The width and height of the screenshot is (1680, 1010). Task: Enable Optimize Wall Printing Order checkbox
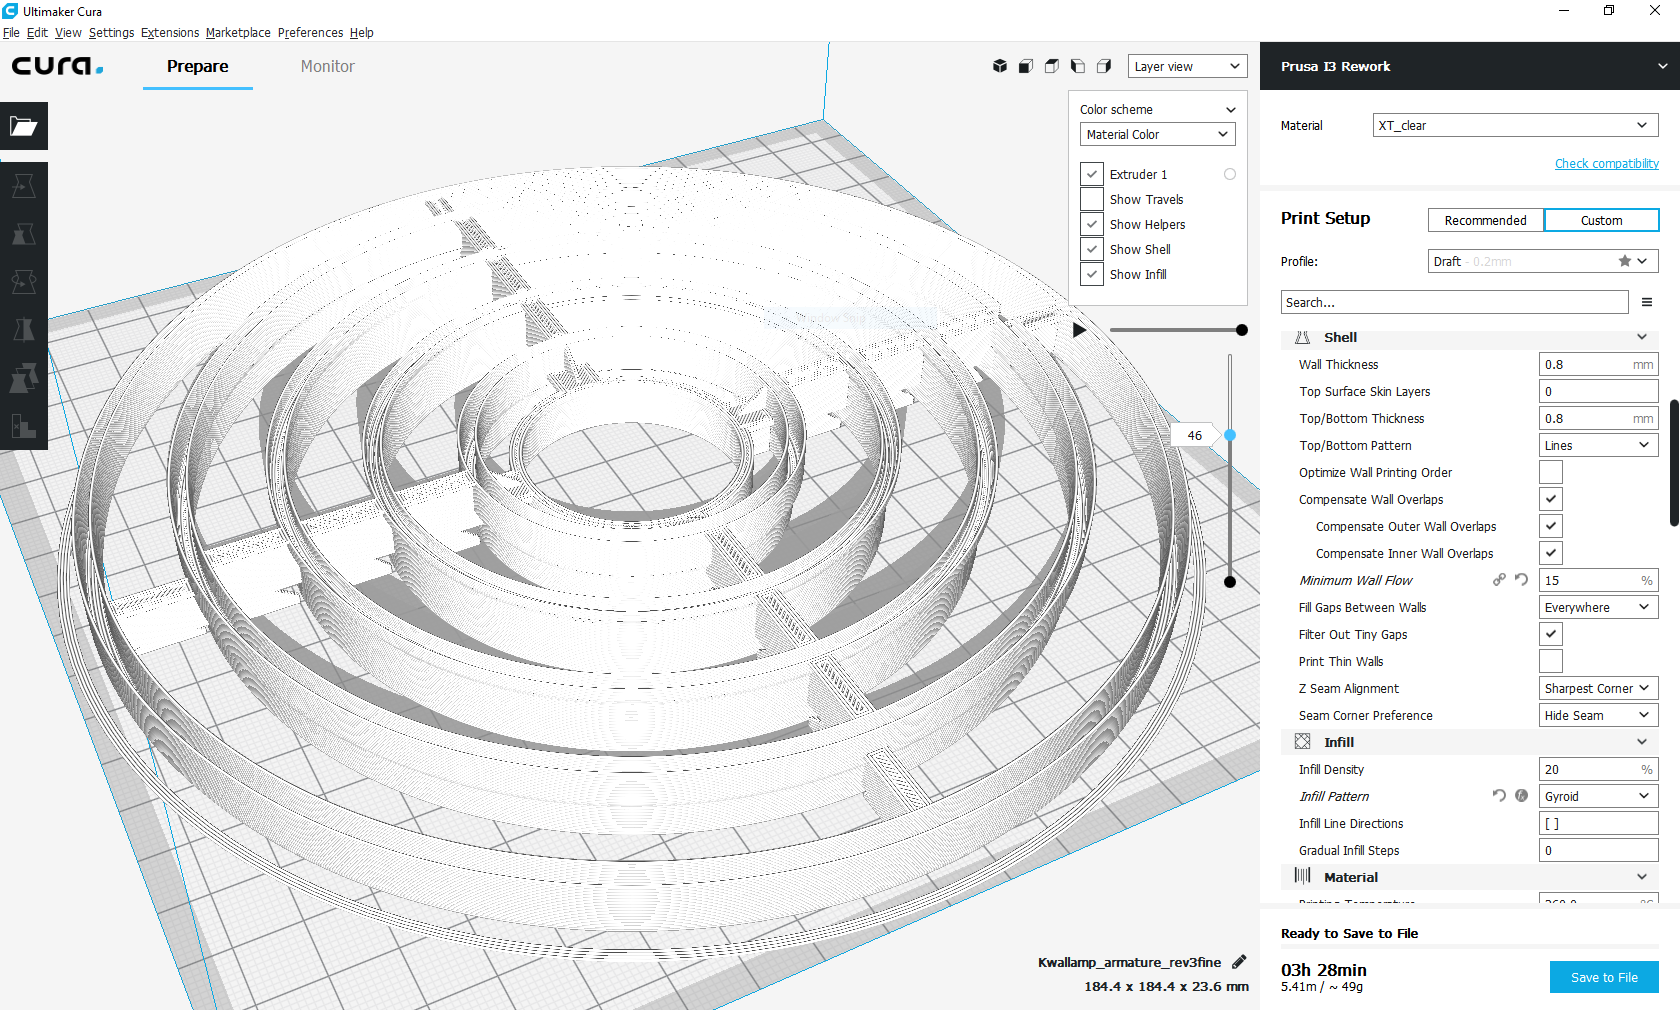1550,472
